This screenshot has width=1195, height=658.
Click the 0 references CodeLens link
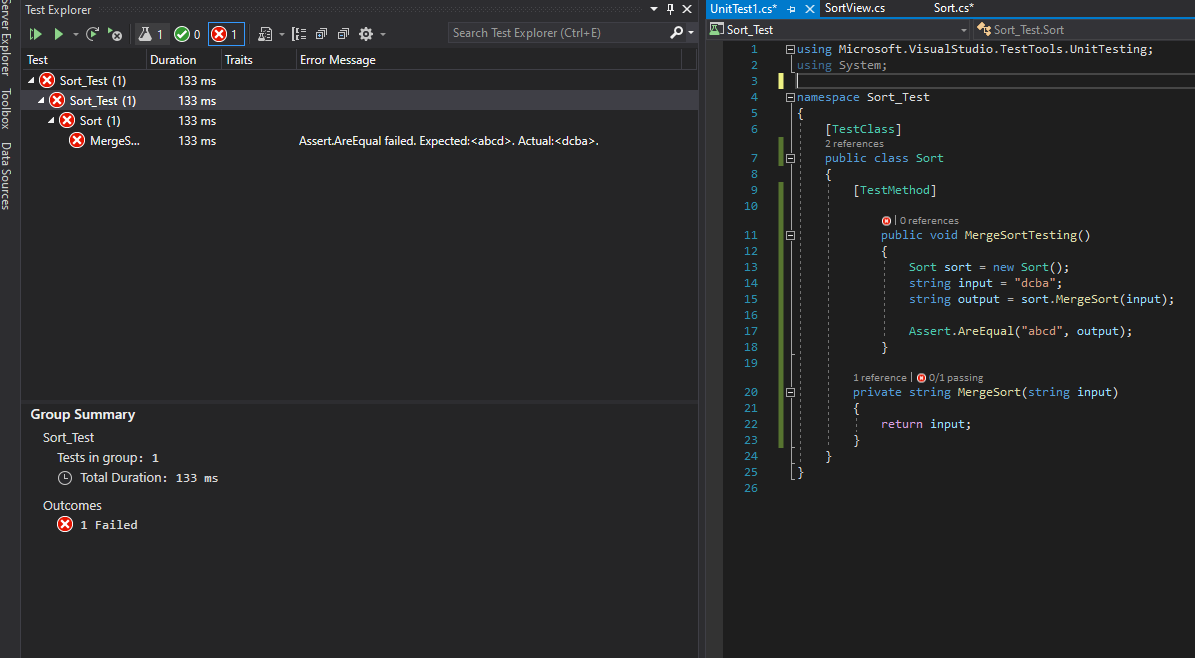pos(929,220)
